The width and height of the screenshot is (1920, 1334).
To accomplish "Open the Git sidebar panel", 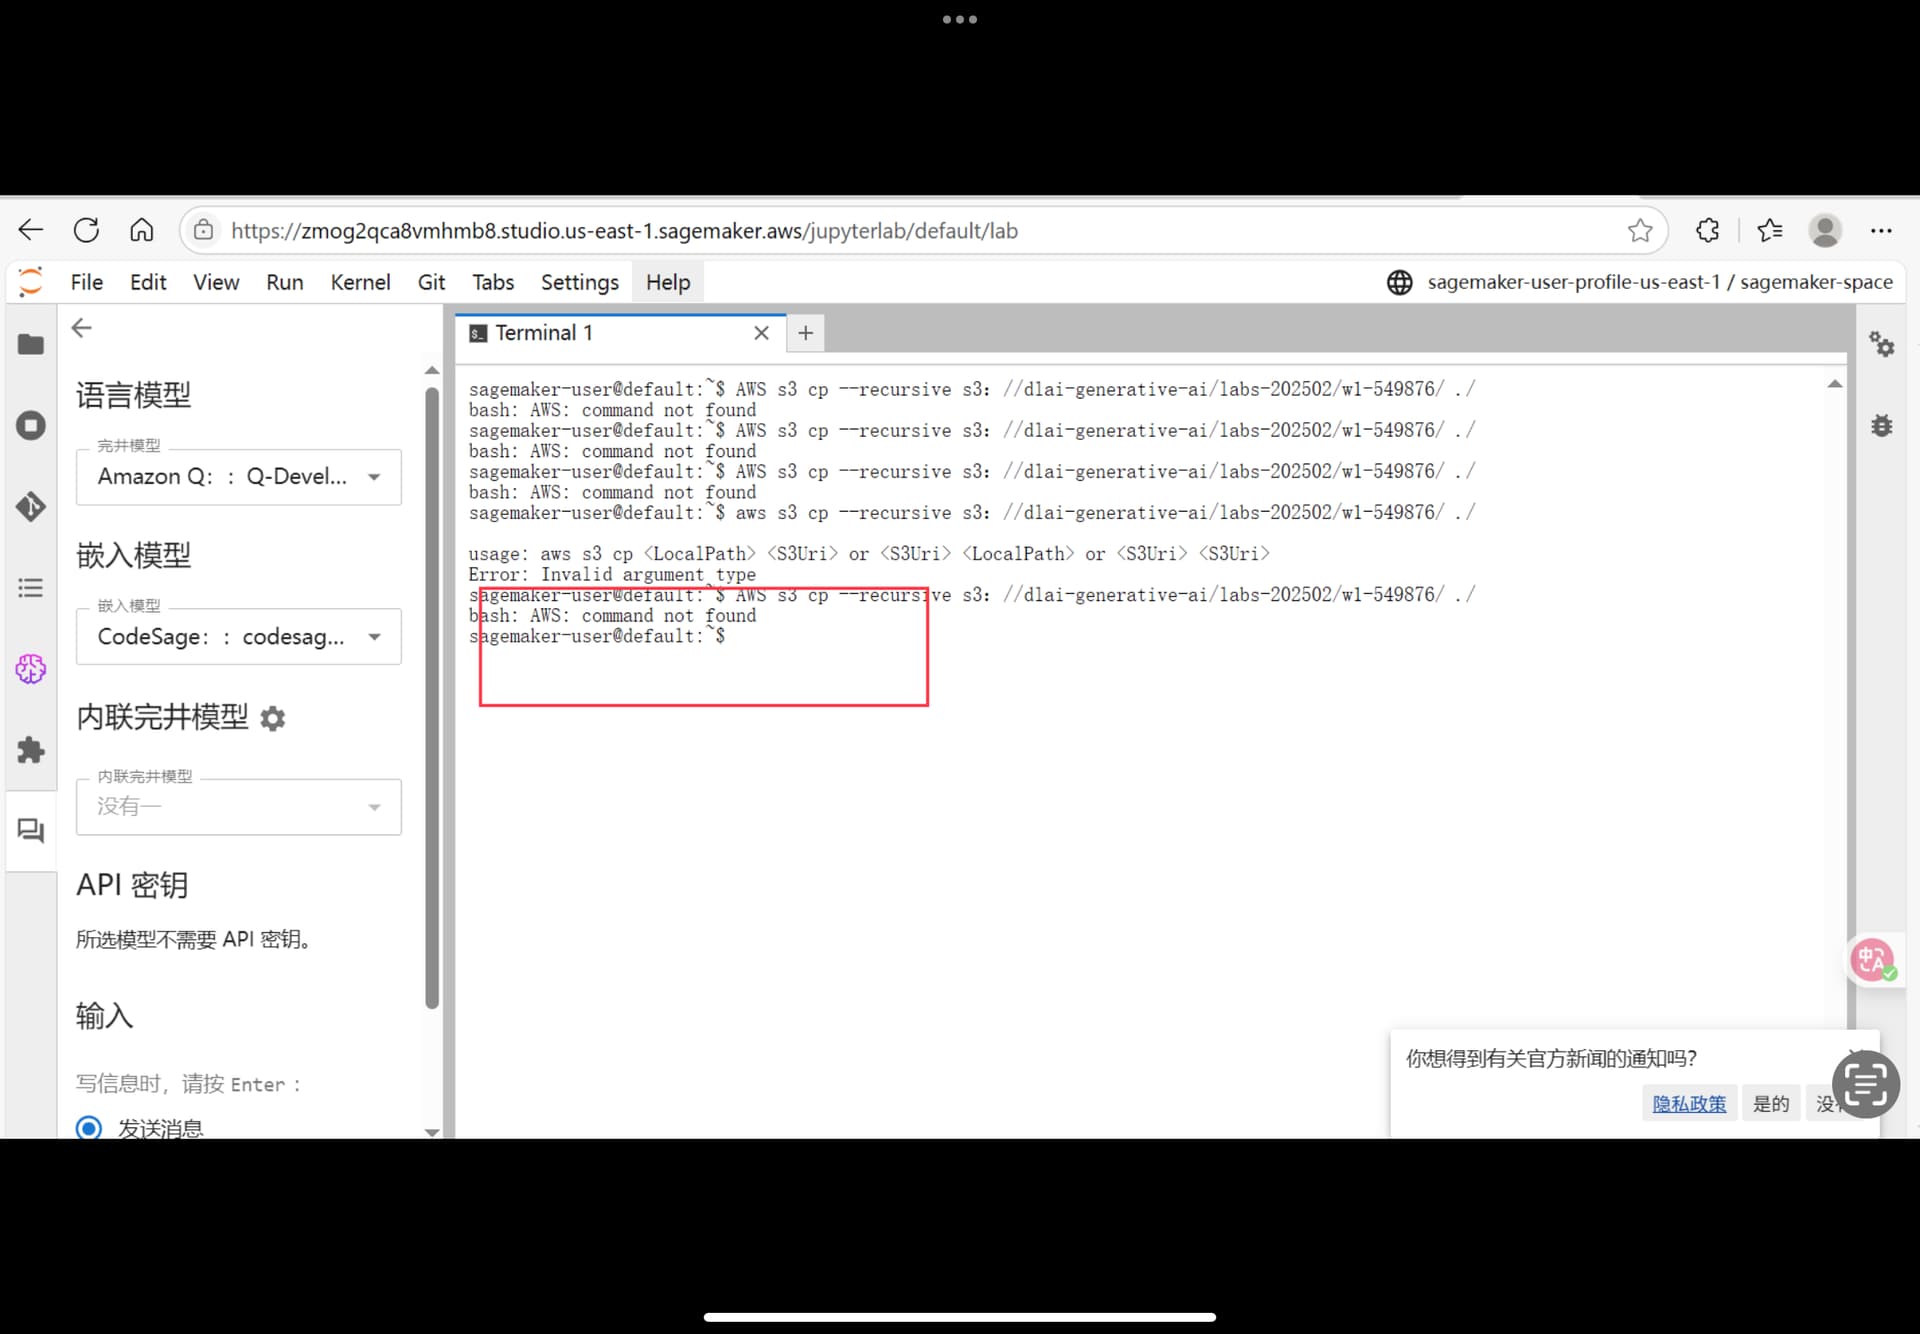I will [31, 507].
